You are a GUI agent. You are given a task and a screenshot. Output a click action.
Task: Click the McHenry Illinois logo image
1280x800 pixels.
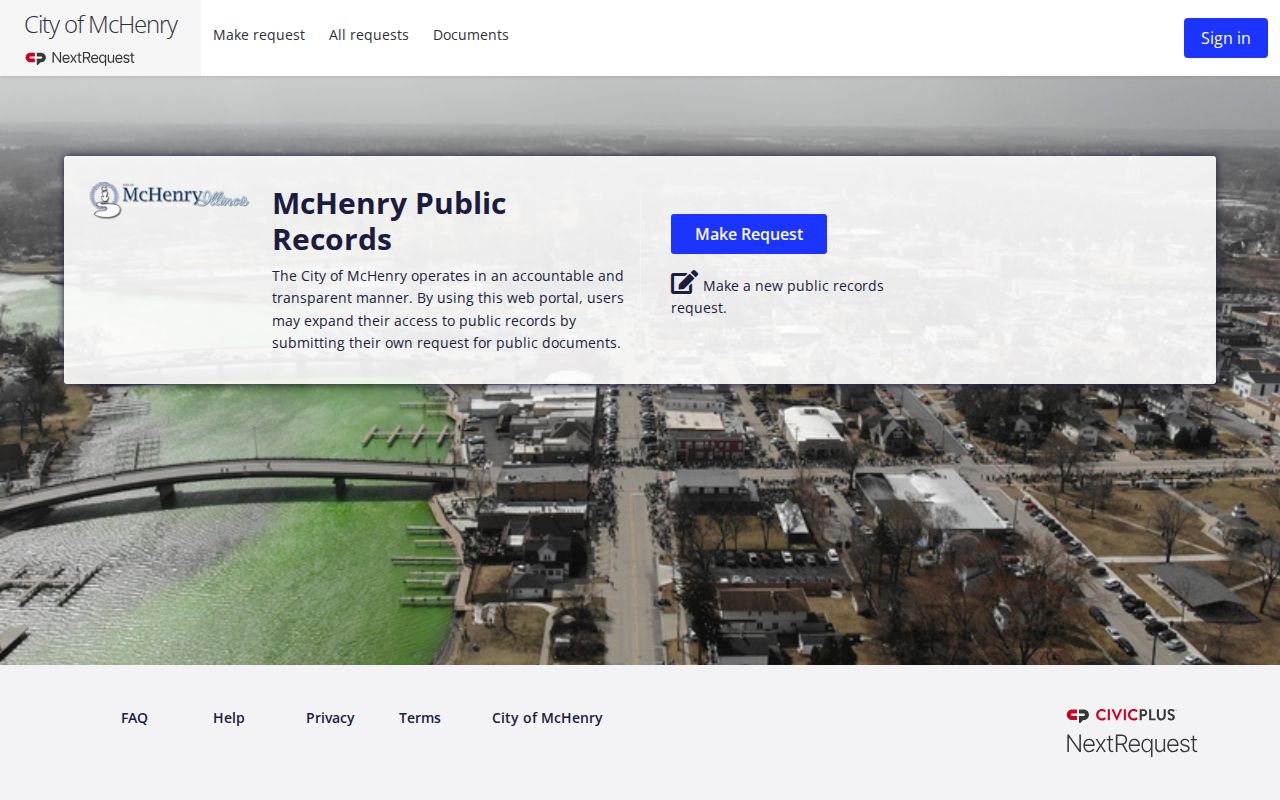point(169,199)
